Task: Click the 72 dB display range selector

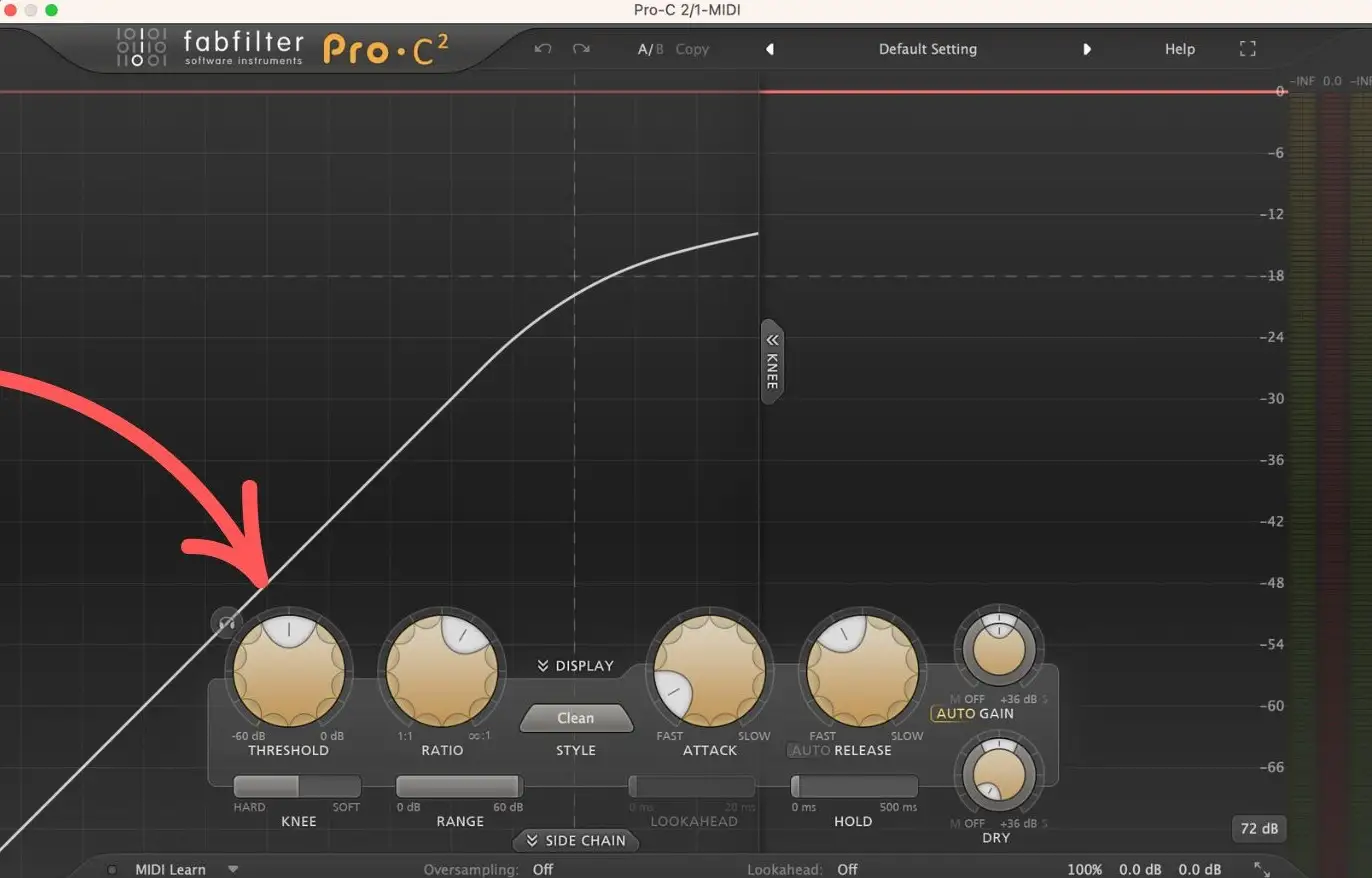Action: [x=1257, y=829]
